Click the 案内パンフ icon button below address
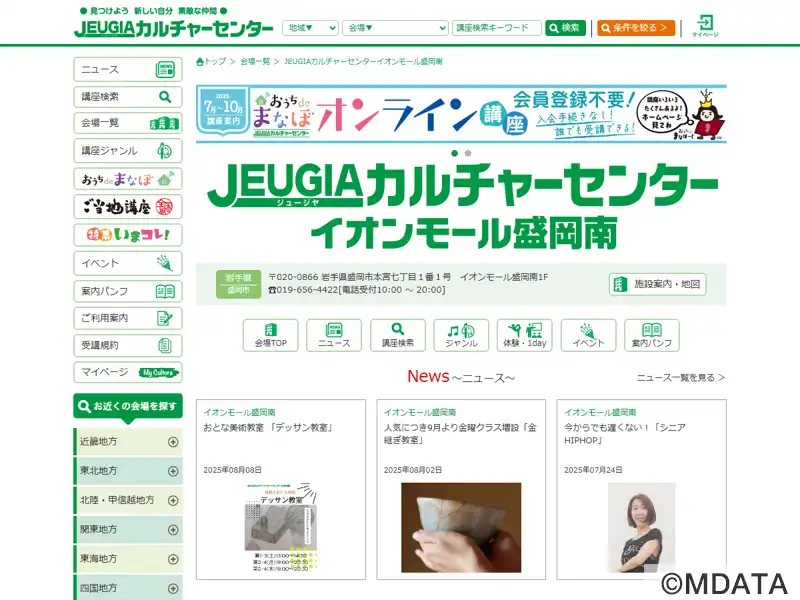The image size is (800, 600). (652, 335)
